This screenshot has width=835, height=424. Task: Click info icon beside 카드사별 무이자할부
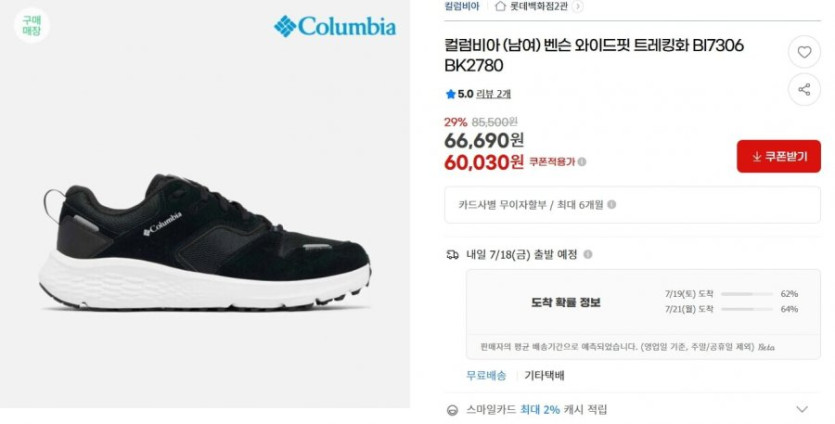point(612,204)
